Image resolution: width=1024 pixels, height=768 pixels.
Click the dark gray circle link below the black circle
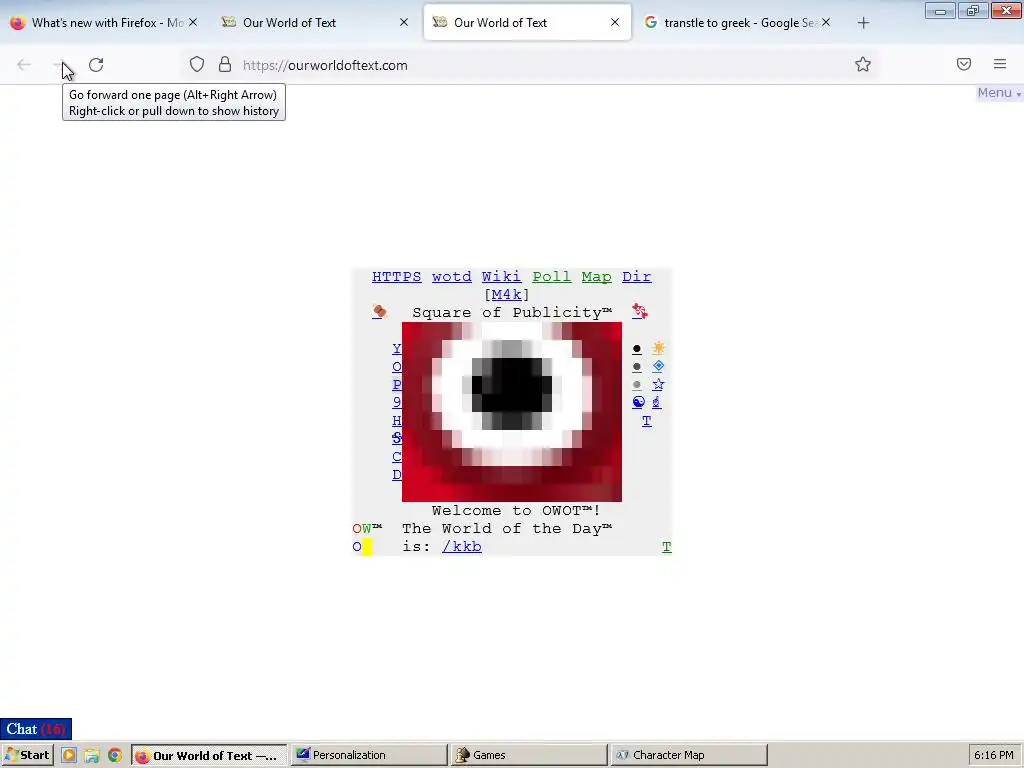[637, 367]
